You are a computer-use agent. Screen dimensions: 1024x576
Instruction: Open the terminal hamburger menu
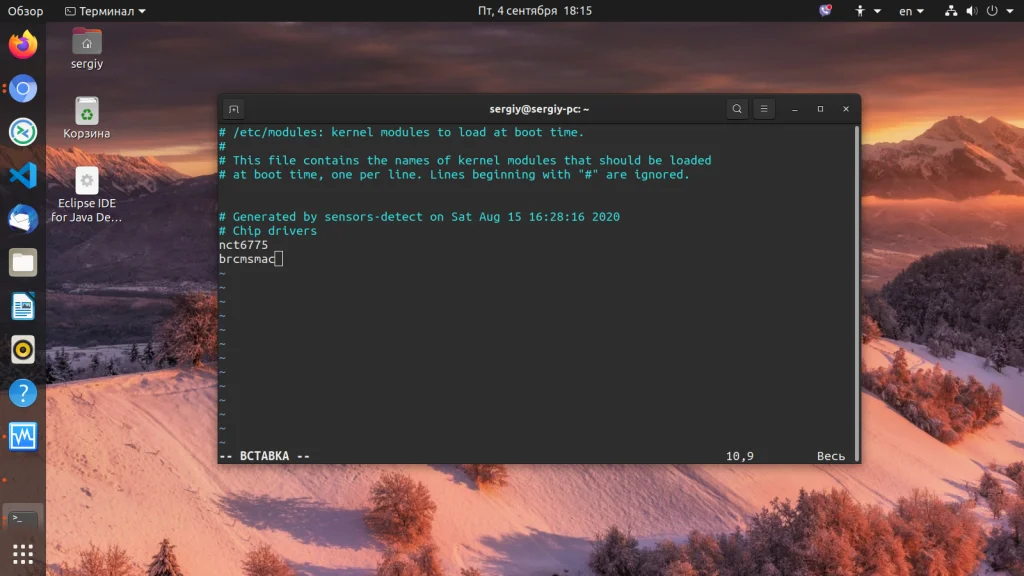(764, 109)
